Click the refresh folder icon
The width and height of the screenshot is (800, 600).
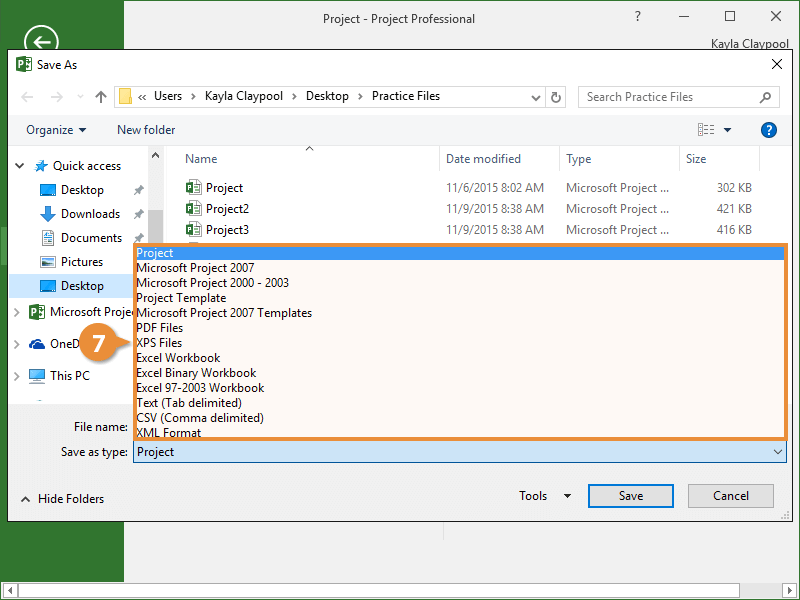point(557,97)
